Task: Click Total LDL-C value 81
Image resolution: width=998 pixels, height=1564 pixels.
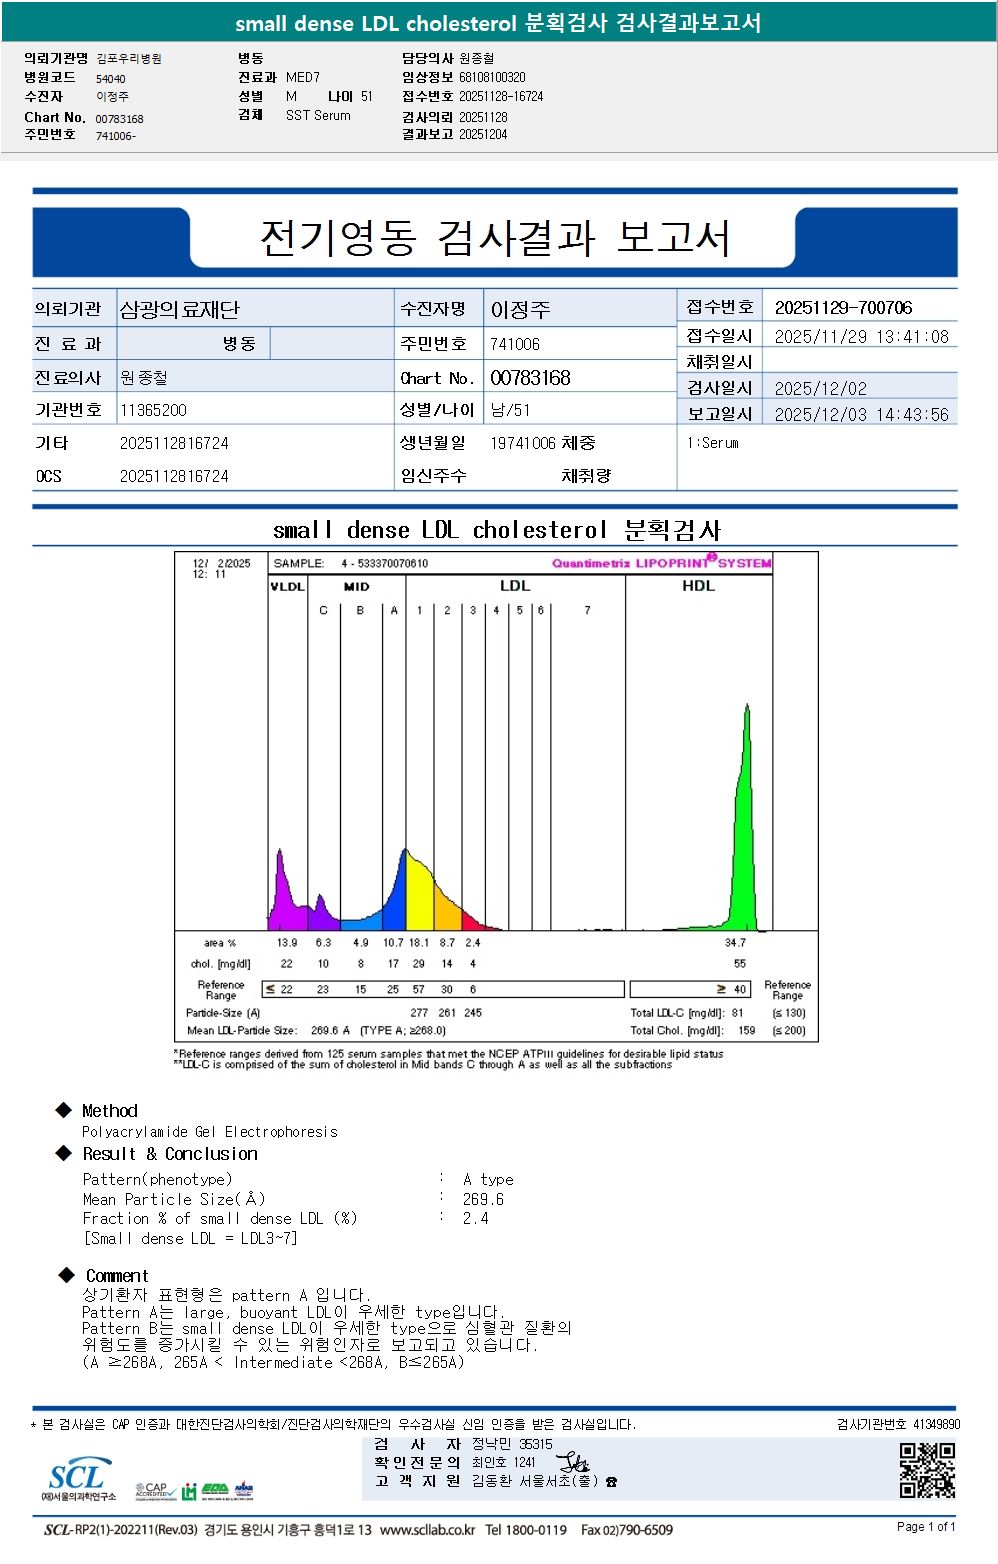Action: point(737,1013)
